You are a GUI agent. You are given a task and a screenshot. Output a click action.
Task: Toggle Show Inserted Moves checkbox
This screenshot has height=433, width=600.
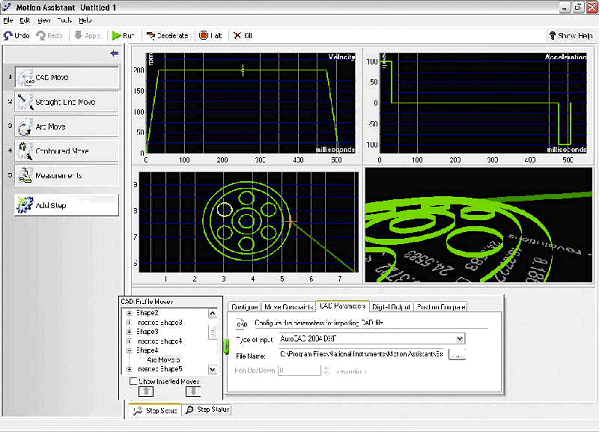(x=134, y=381)
